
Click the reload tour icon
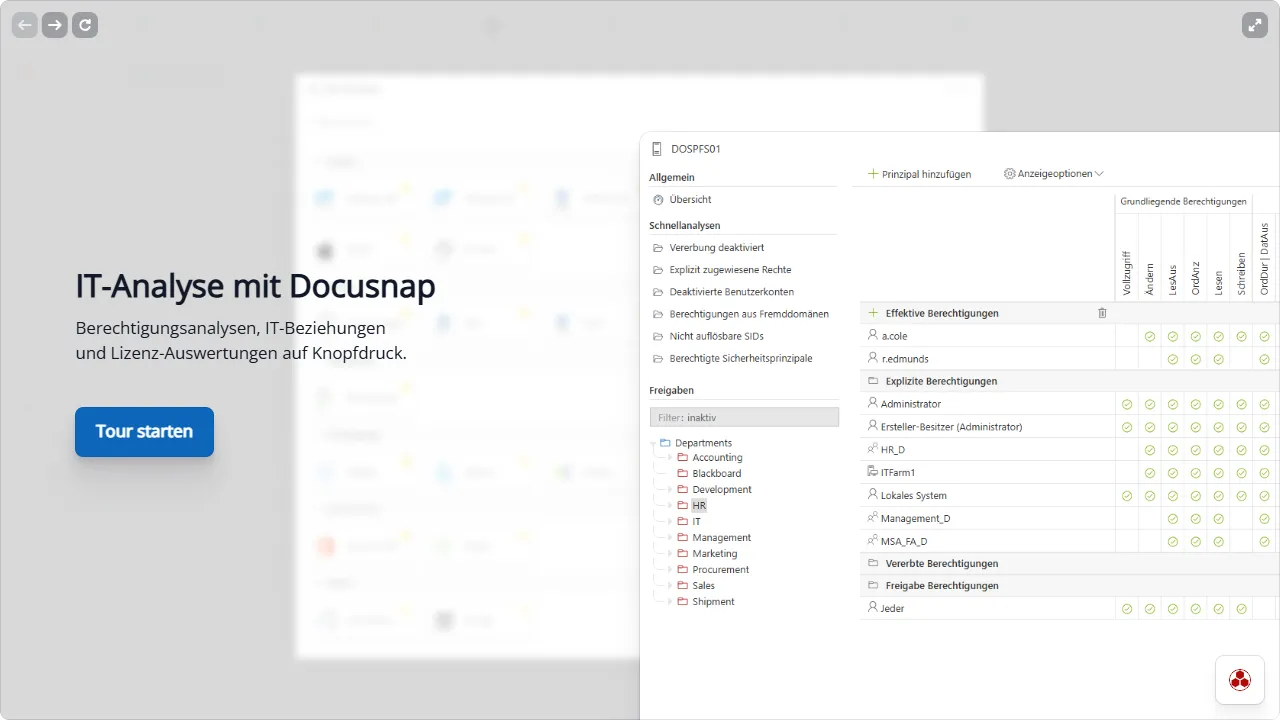(85, 25)
